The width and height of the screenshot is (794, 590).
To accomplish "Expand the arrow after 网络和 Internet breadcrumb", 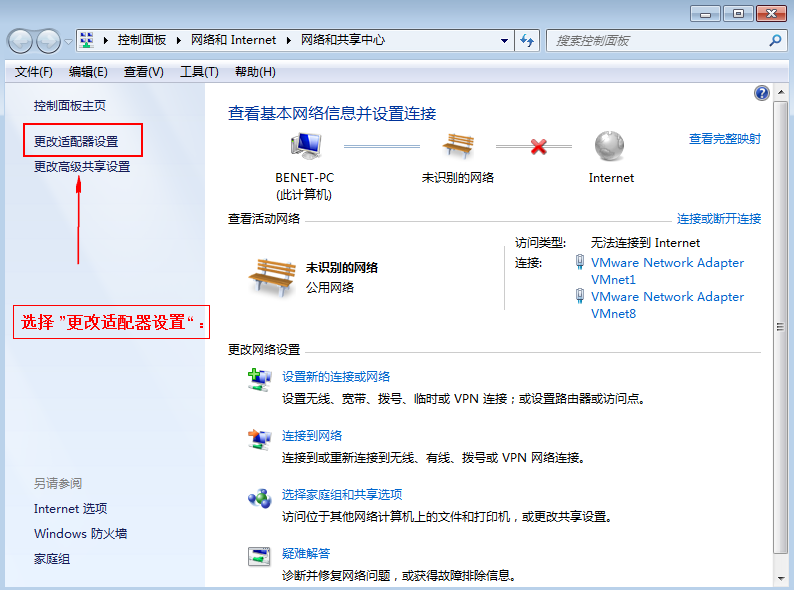I will click(x=289, y=41).
